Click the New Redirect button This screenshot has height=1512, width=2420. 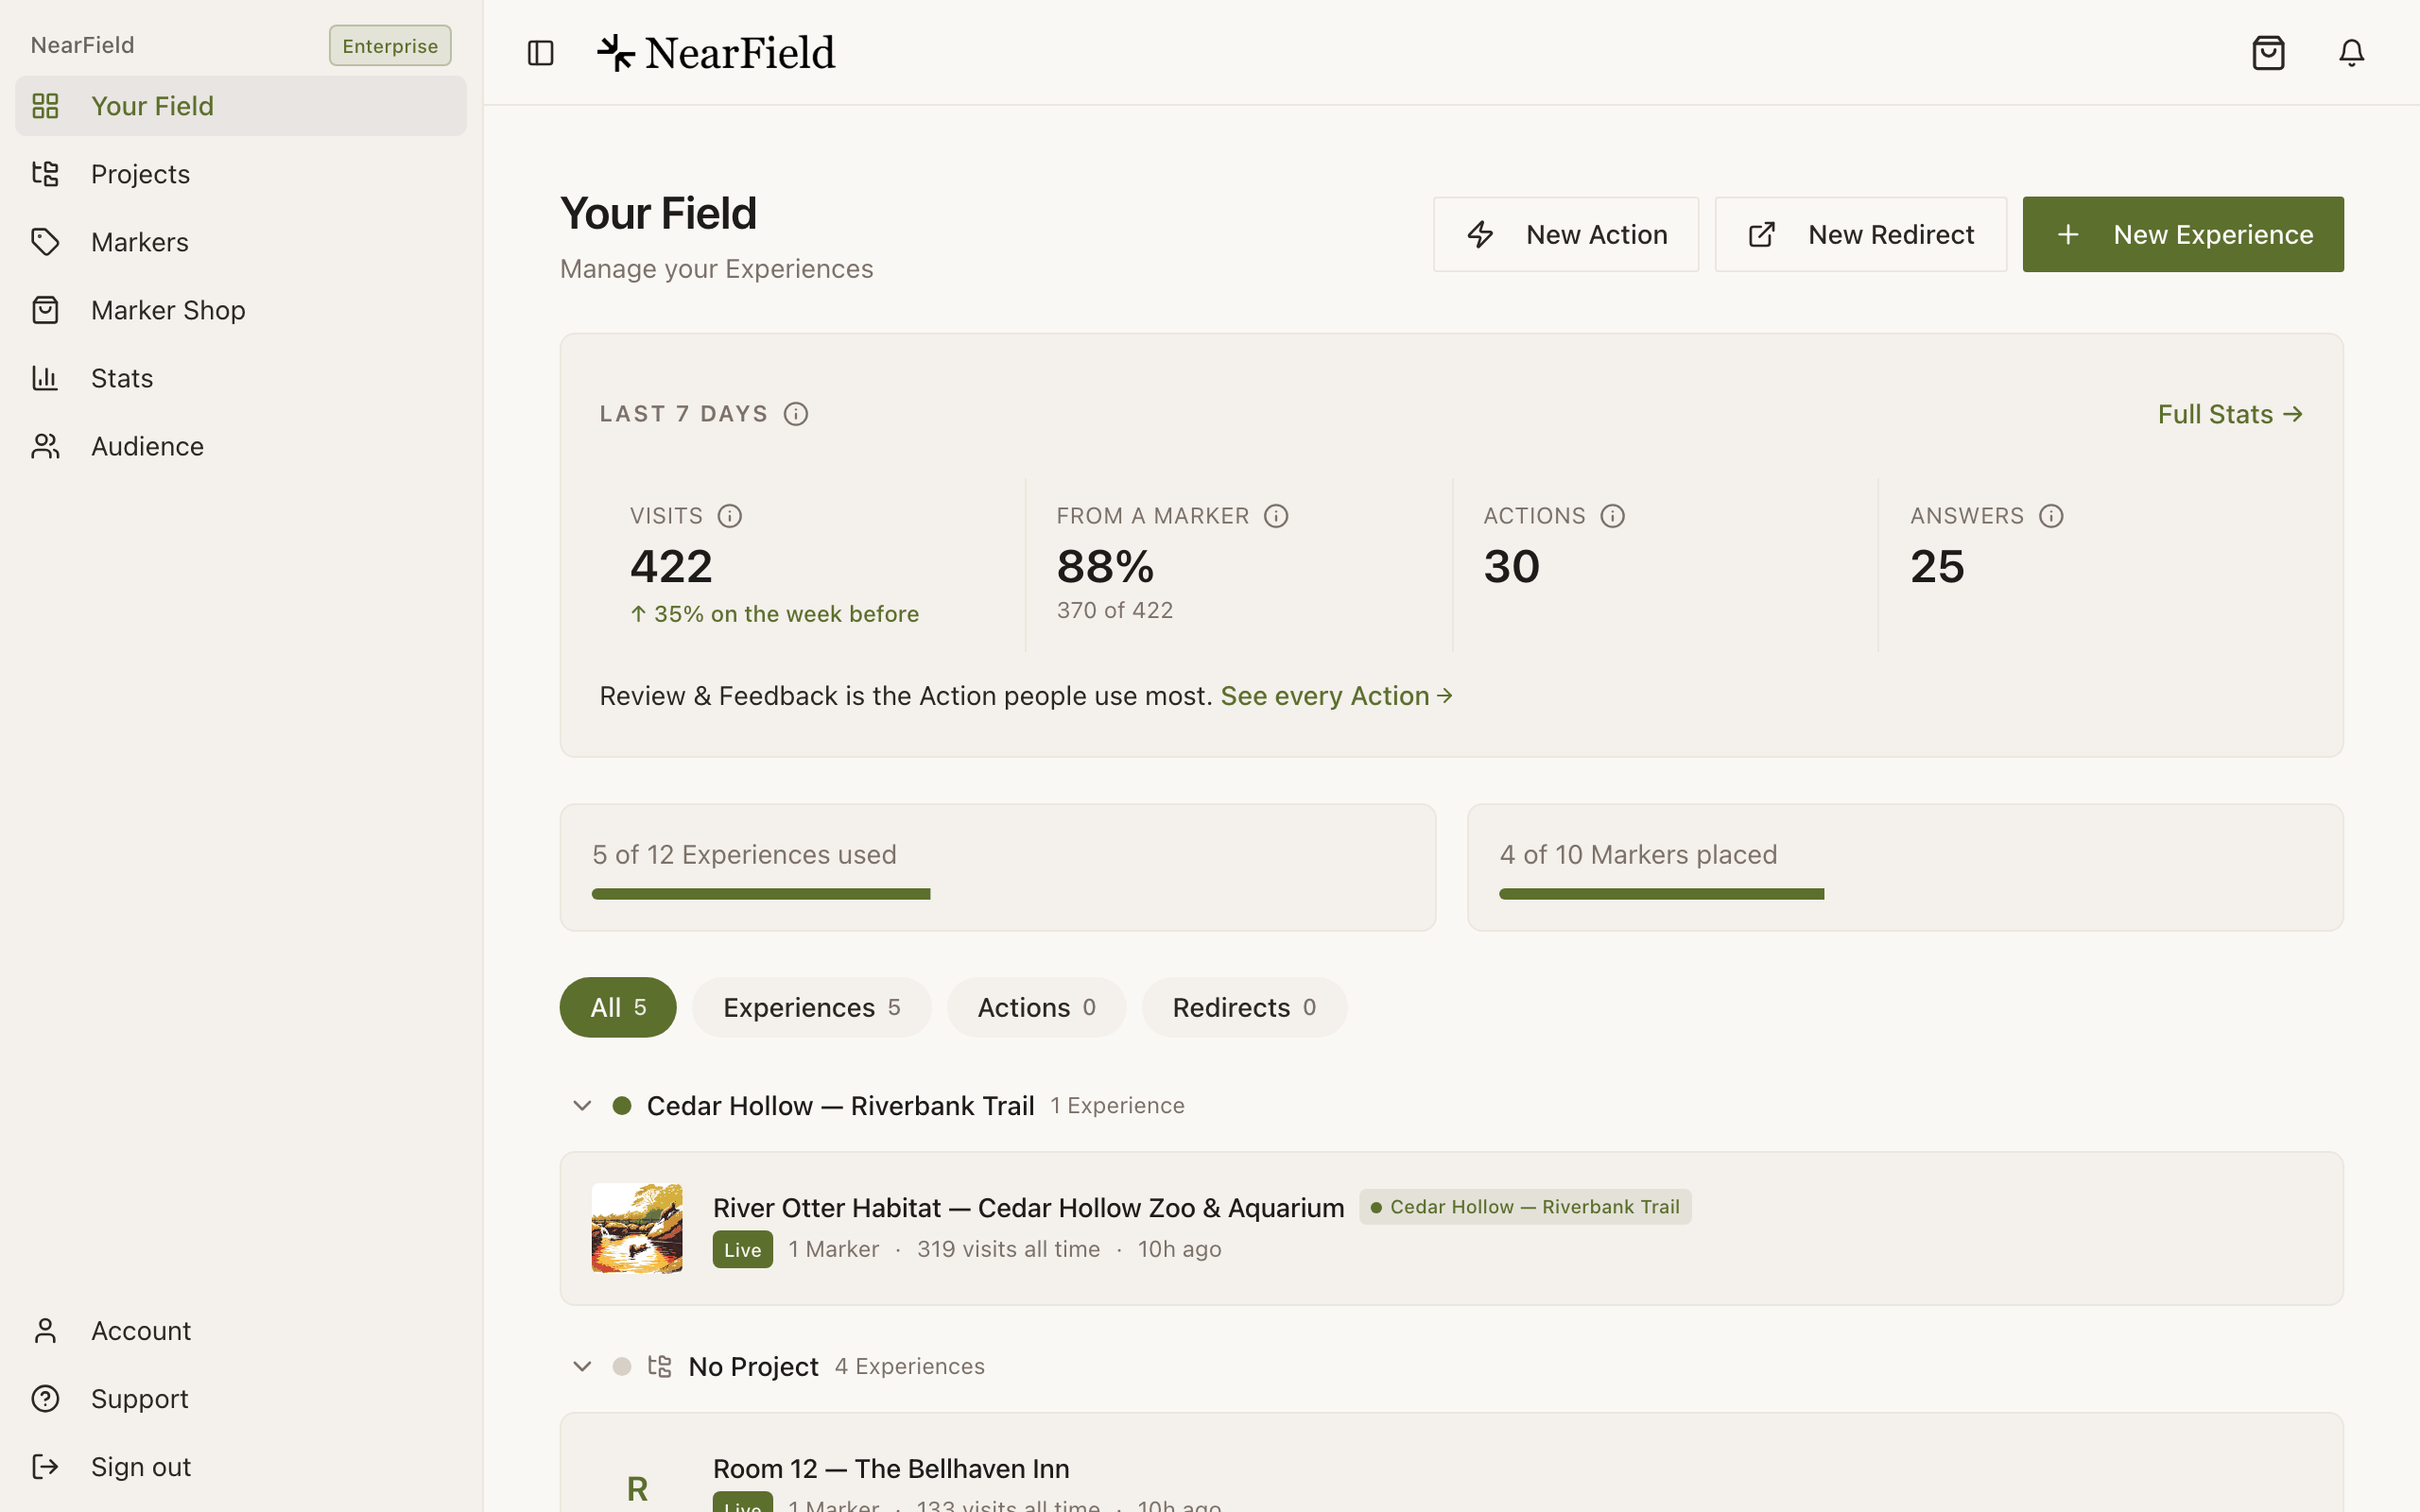pos(1860,234)
